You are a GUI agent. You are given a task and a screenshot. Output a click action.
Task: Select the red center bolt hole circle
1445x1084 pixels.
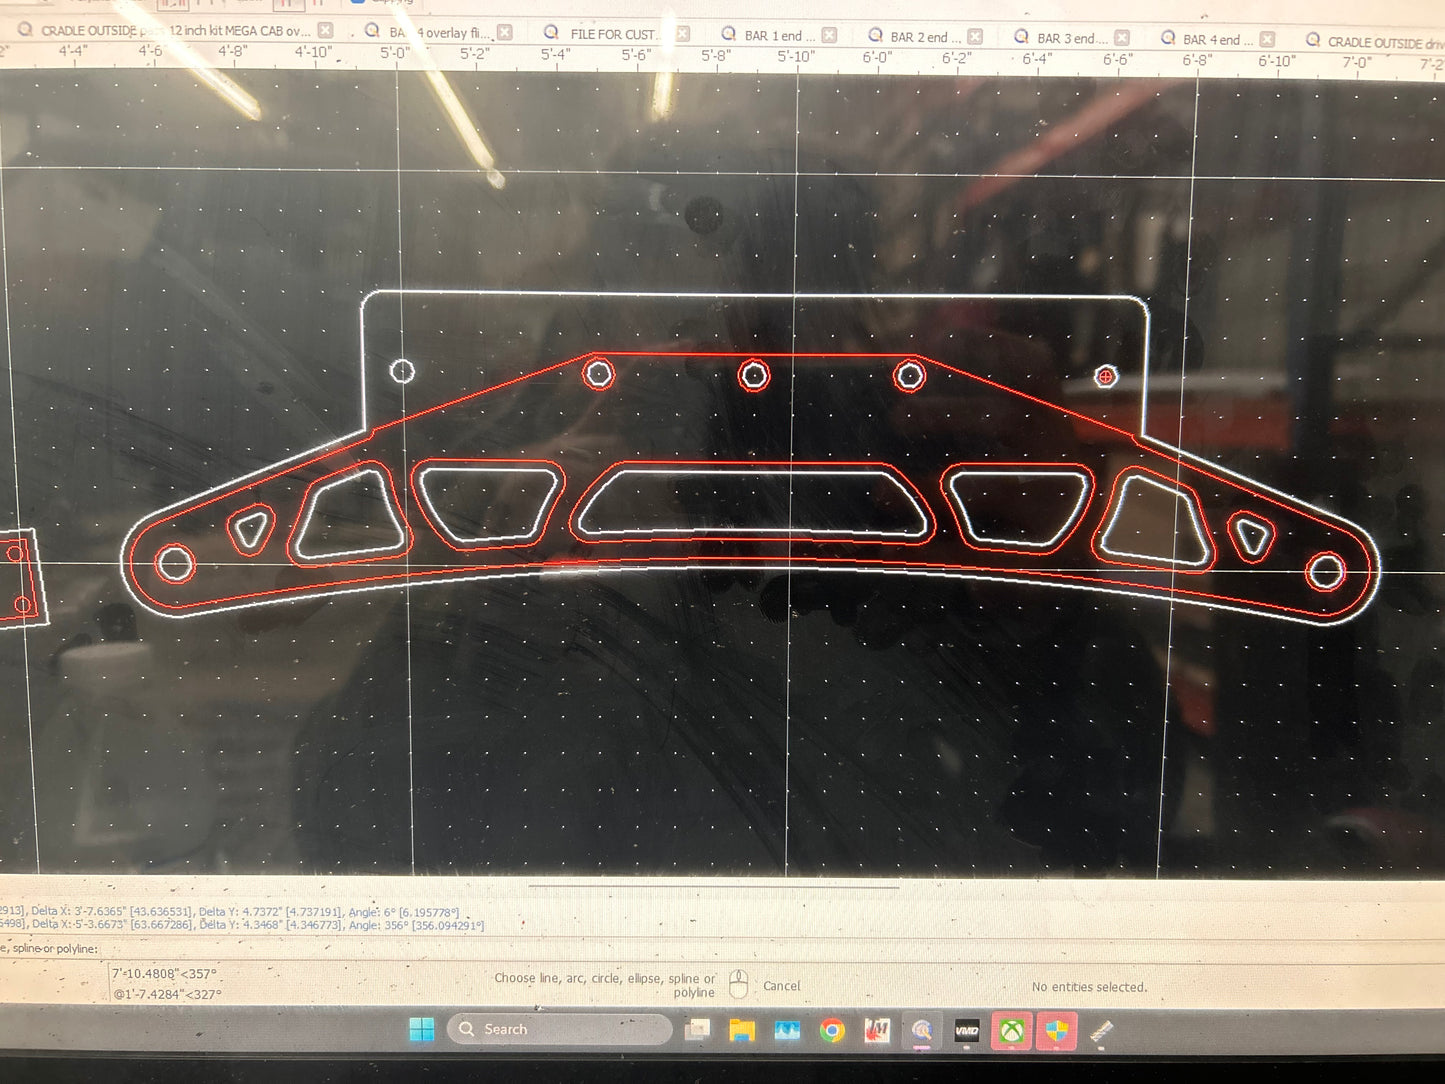click(754, 375)
